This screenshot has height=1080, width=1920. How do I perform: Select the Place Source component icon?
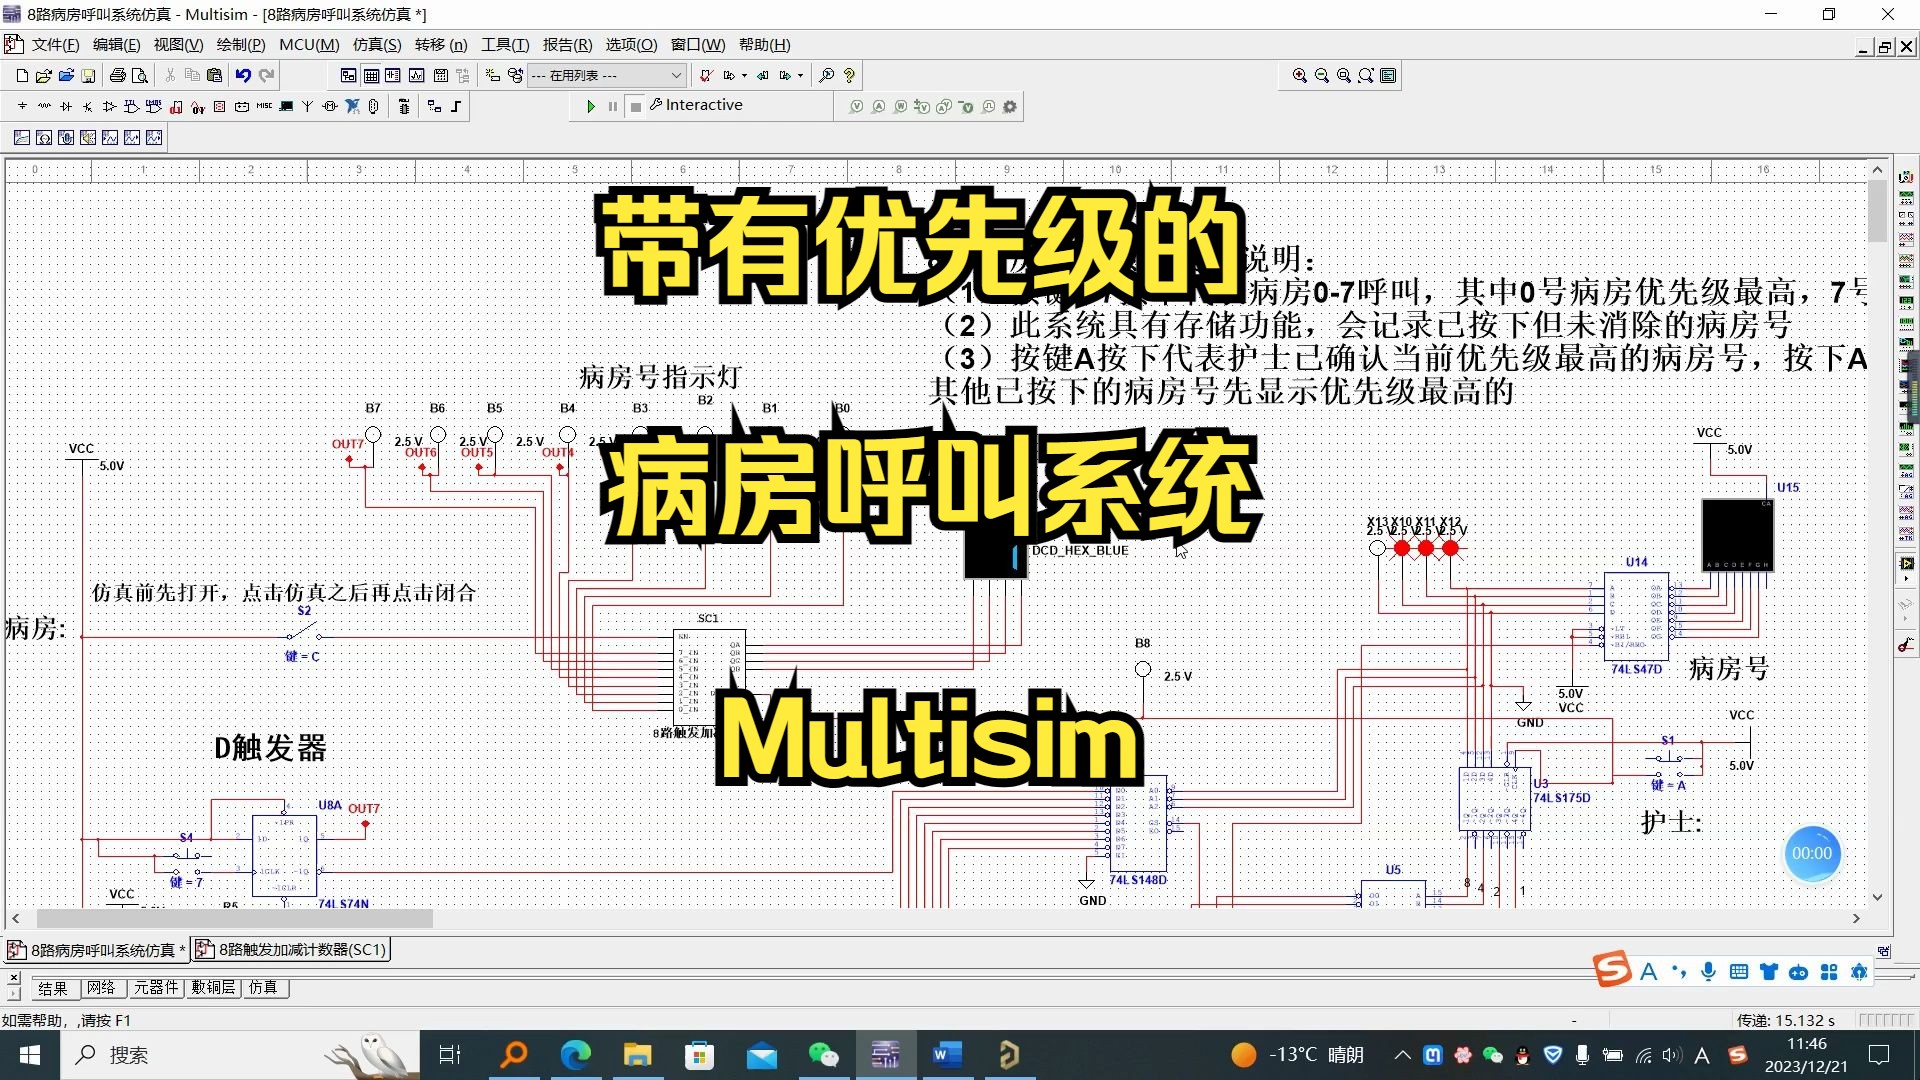[22, 106]
